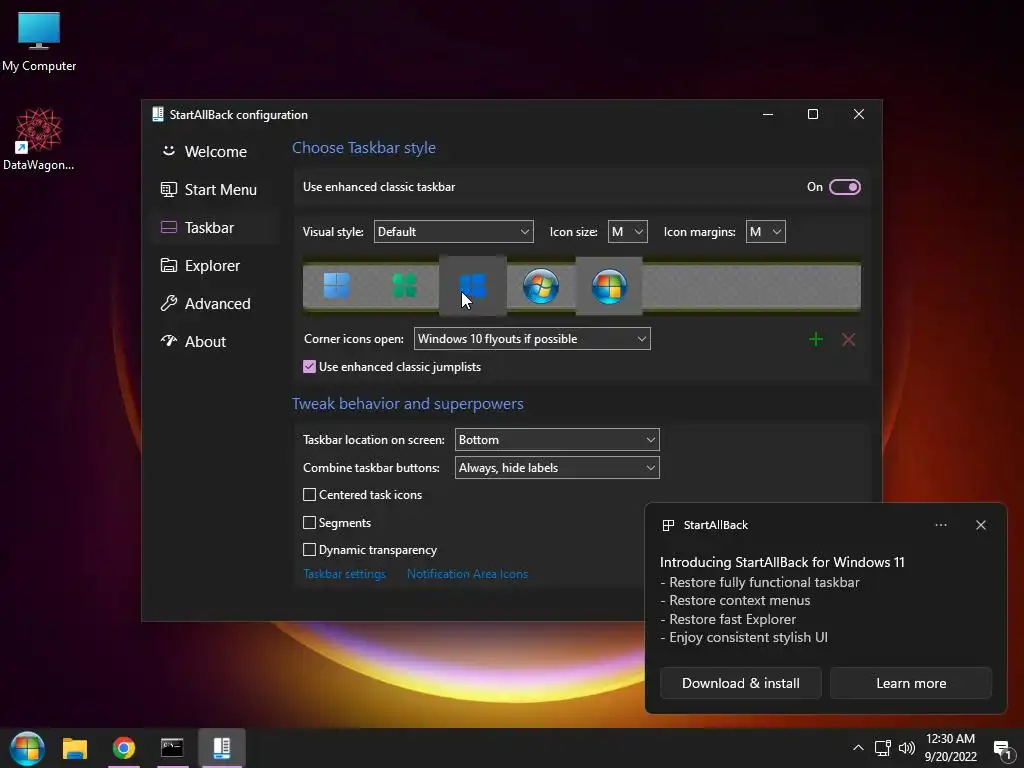The height and width of the screenshot is (768, 1024).
Task: Open Notification Area Icons link
Action: coord(468,574)
